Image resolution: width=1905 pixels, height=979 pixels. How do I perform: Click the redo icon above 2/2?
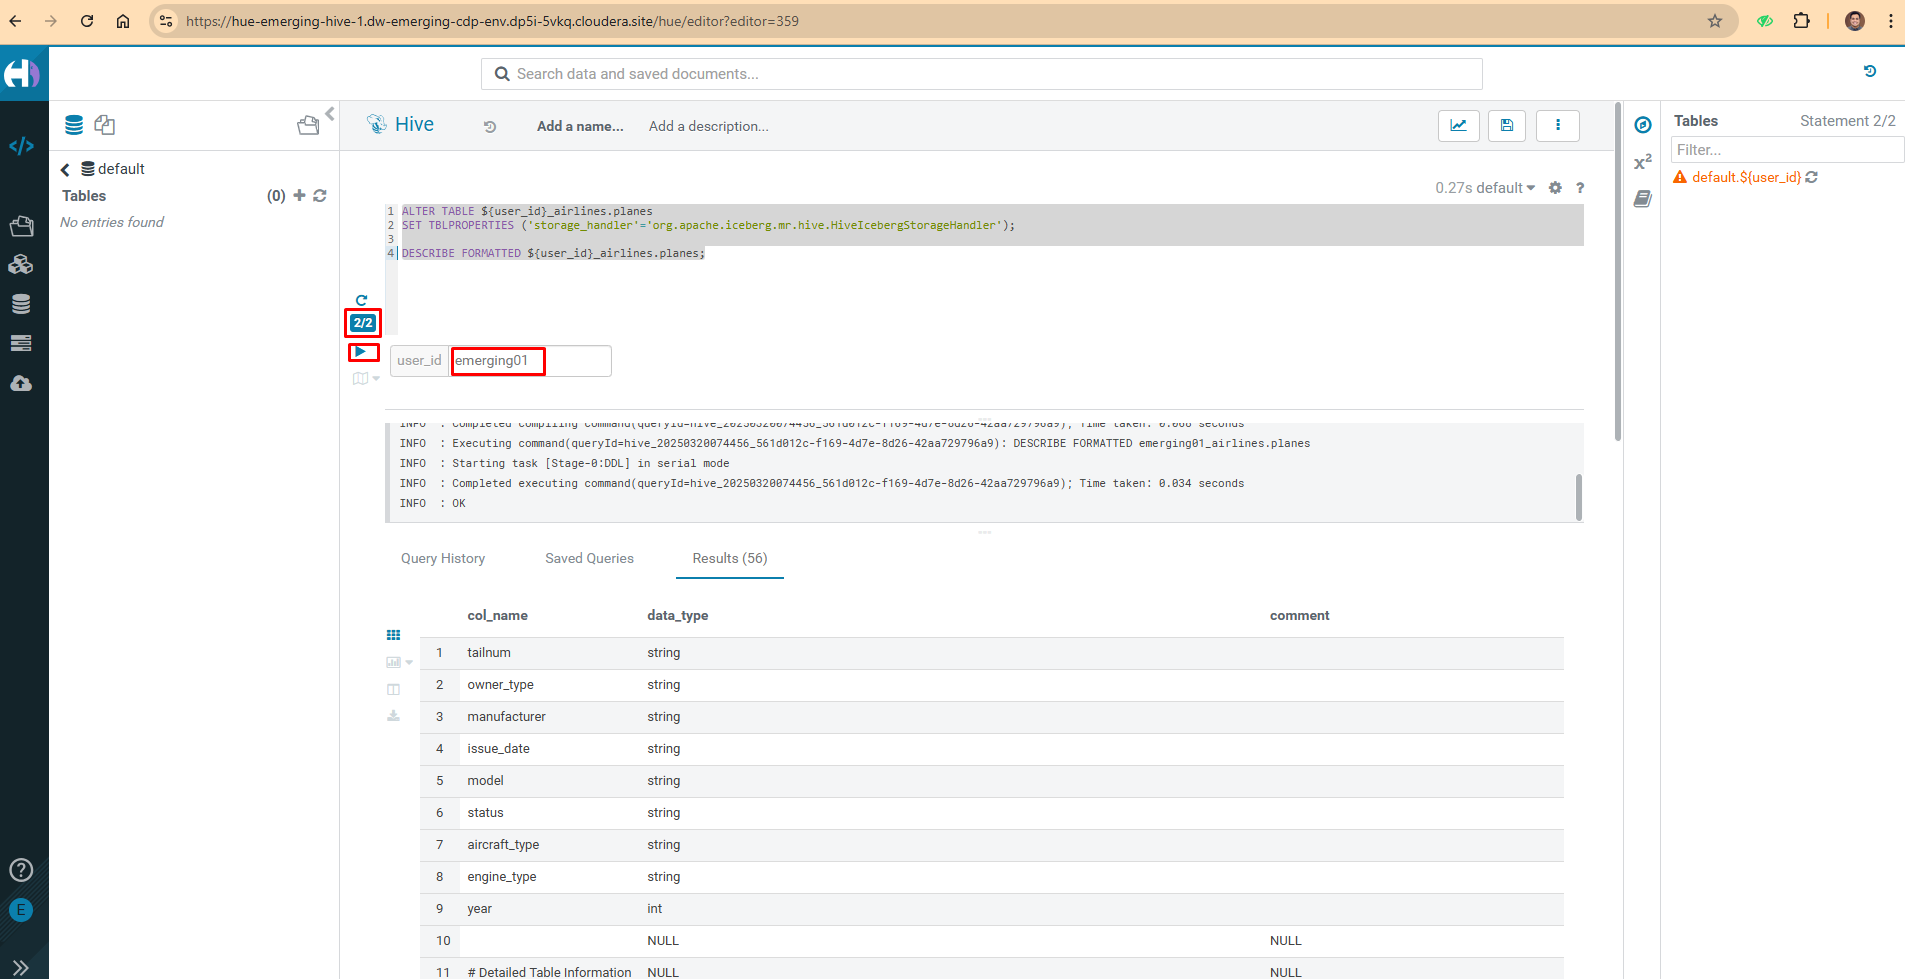(x=362, y=300)
